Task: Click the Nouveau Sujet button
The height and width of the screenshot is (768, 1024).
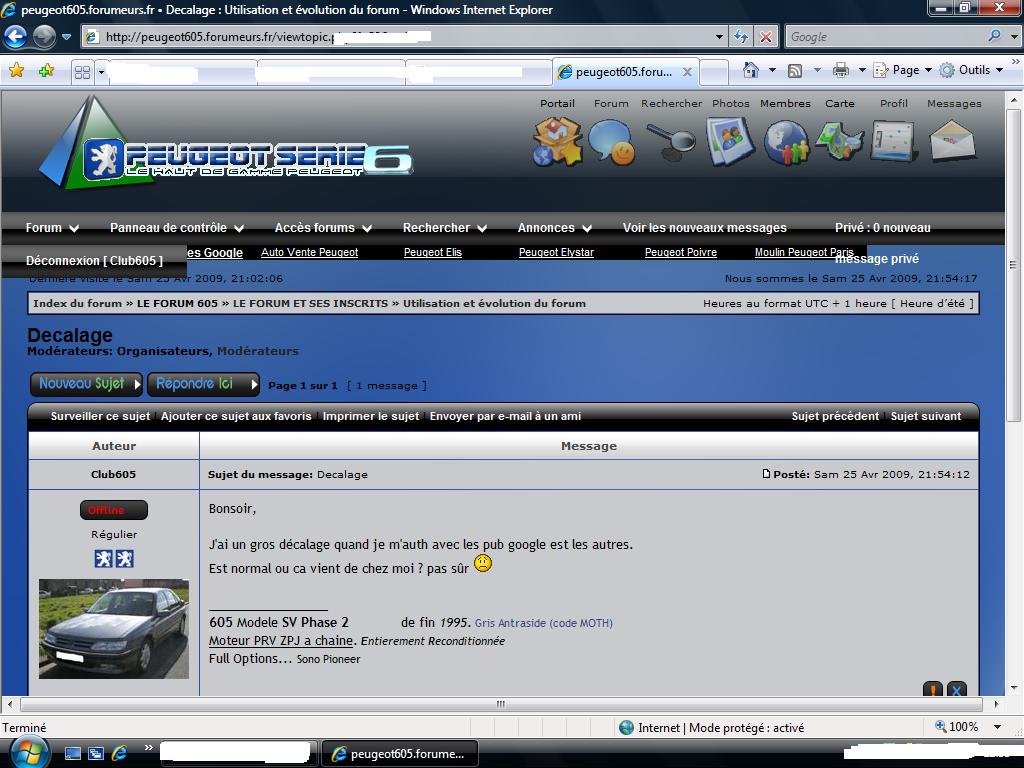Action: tap(88, 384)
